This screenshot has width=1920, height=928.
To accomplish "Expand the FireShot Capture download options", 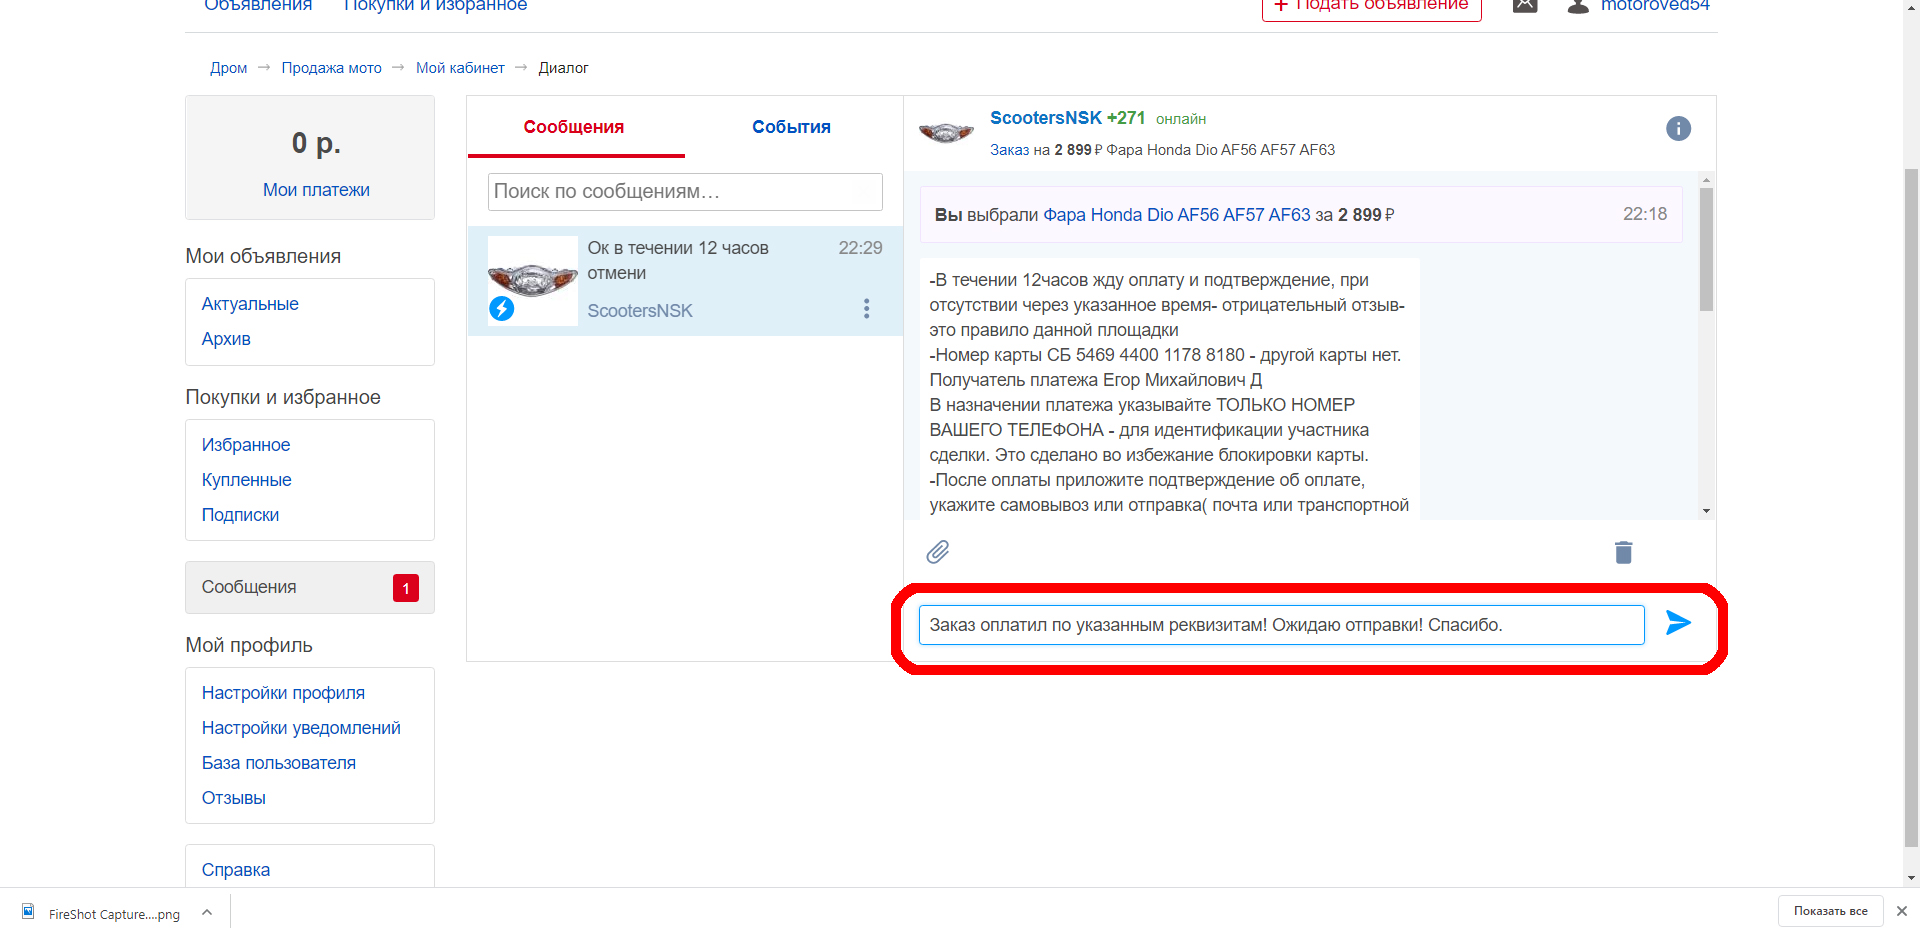I will 207,912.
